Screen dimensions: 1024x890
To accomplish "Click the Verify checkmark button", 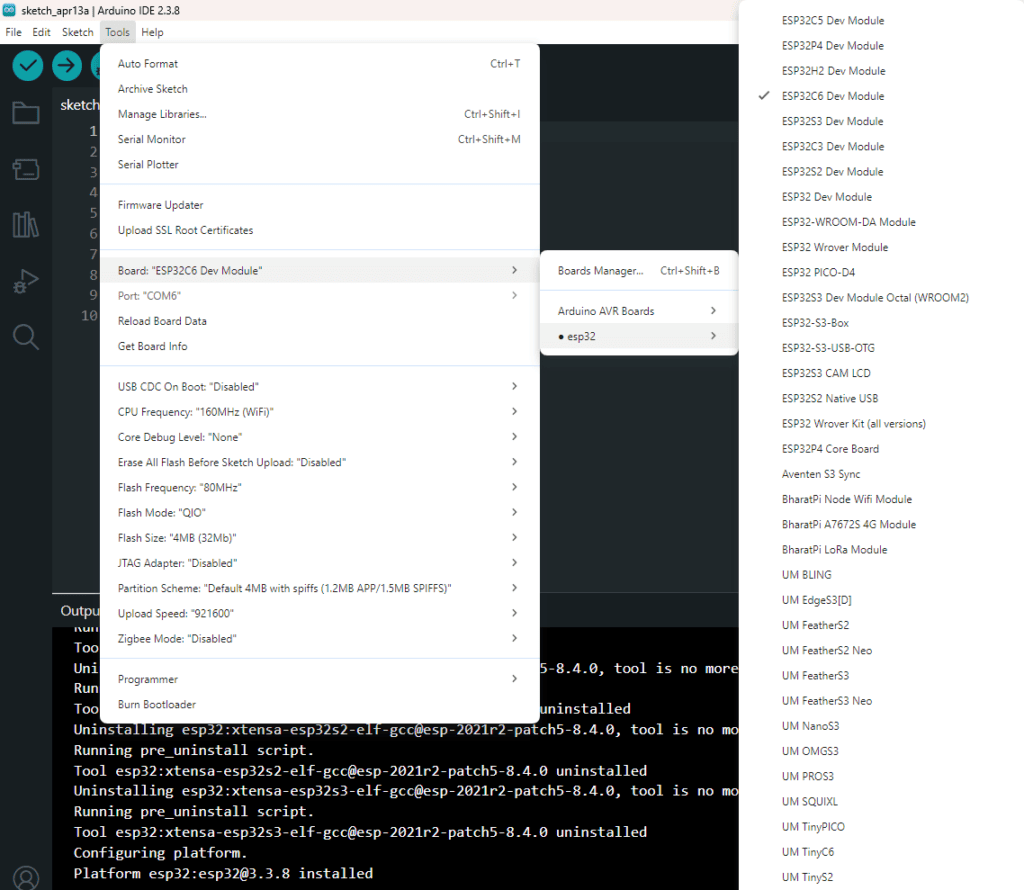I will point(28,66).
